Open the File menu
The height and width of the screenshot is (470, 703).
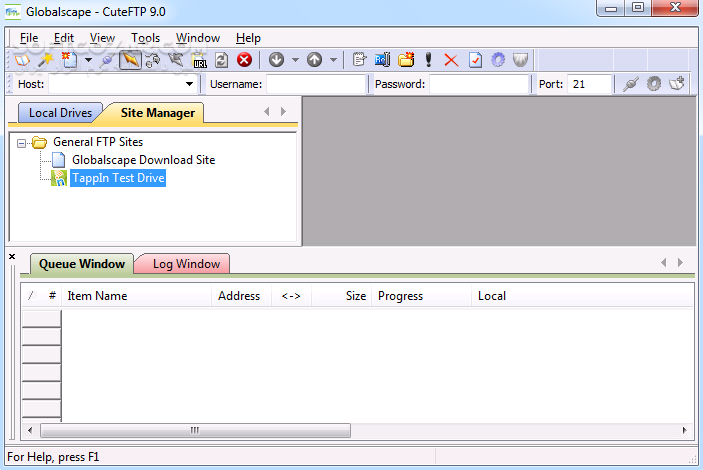point(29,38)
